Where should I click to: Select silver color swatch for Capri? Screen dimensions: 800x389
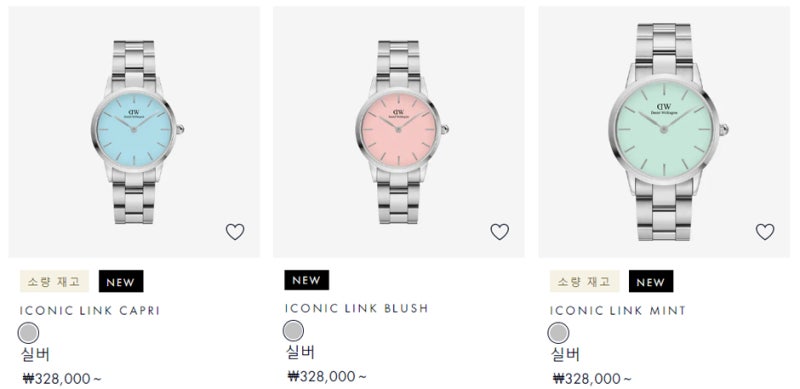[x=28, y=333]
